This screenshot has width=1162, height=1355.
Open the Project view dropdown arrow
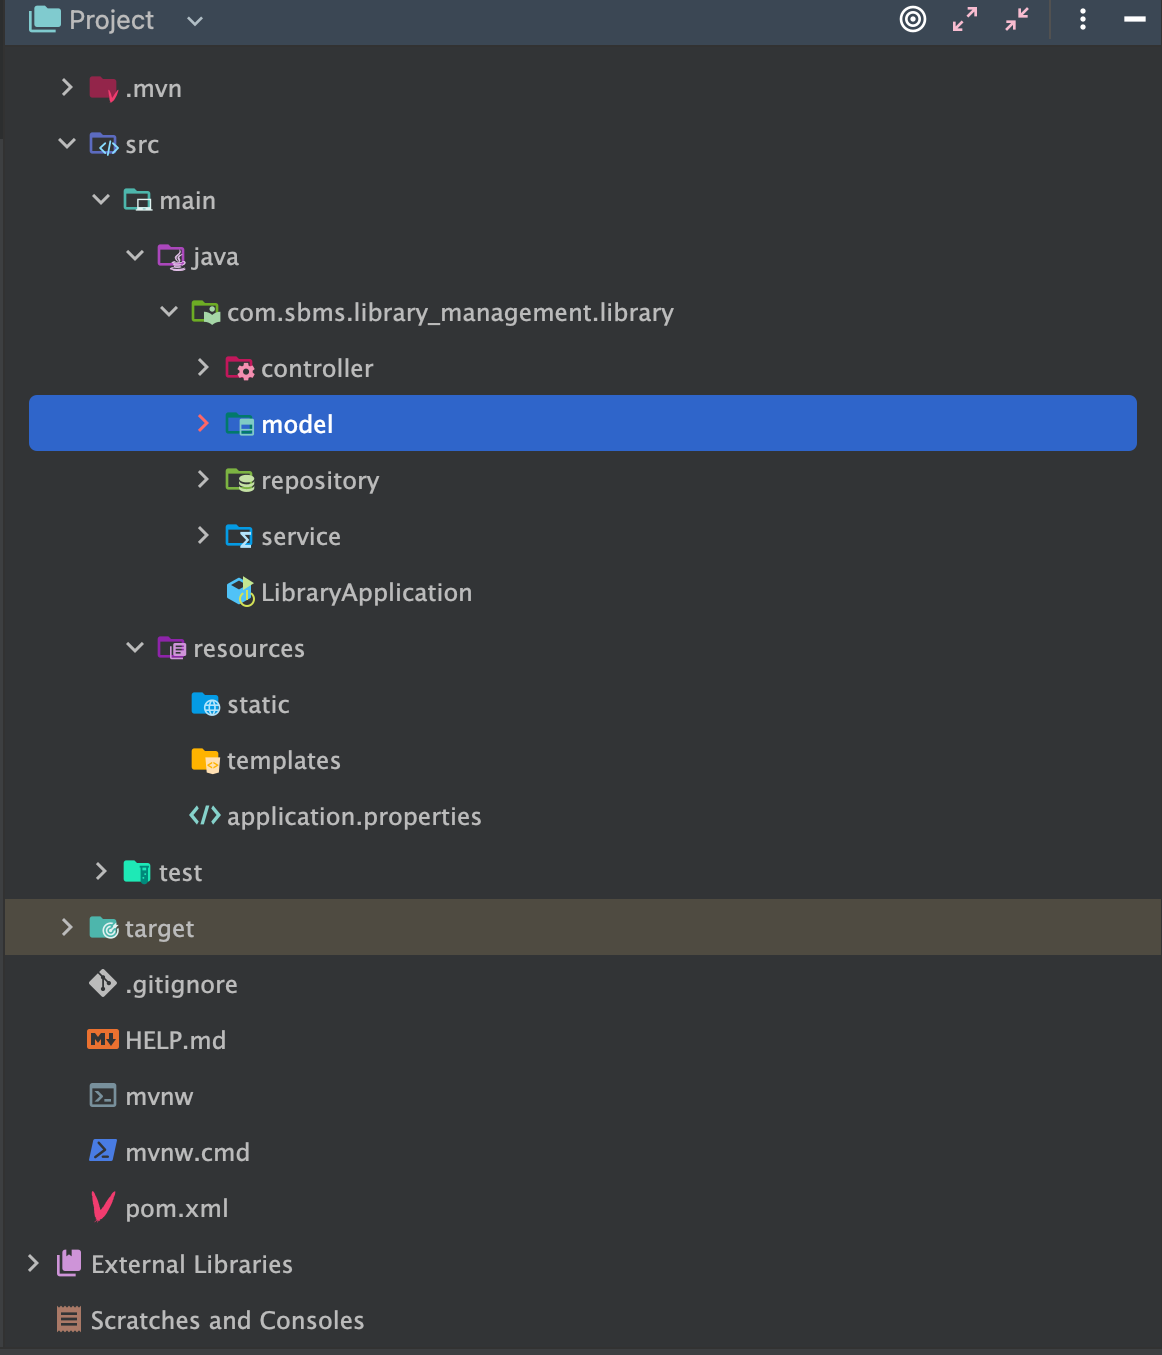coord(195,21)
